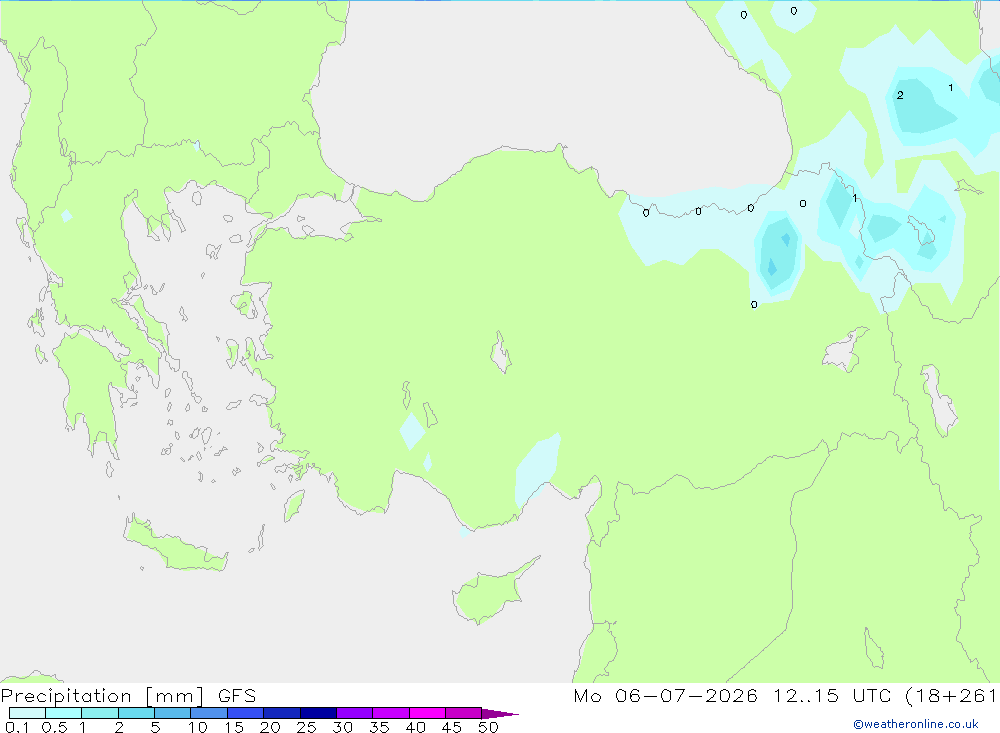Click the 30–35 mm violet legend swatch

point(354,713)
